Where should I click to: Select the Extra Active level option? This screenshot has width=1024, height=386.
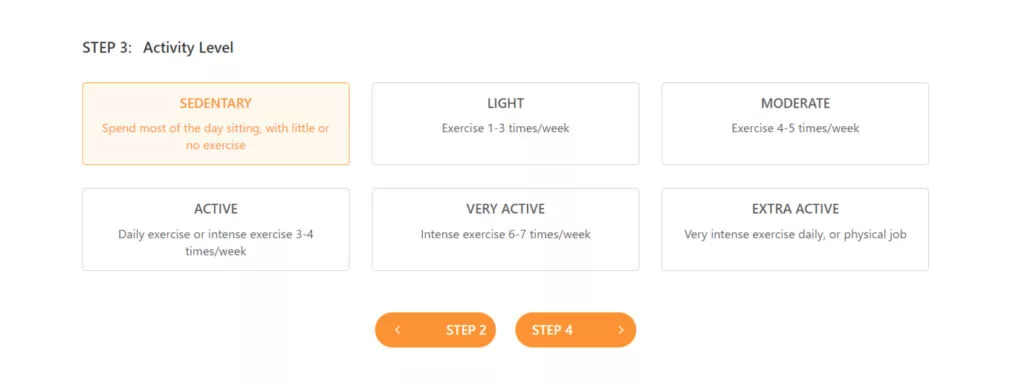795,229
